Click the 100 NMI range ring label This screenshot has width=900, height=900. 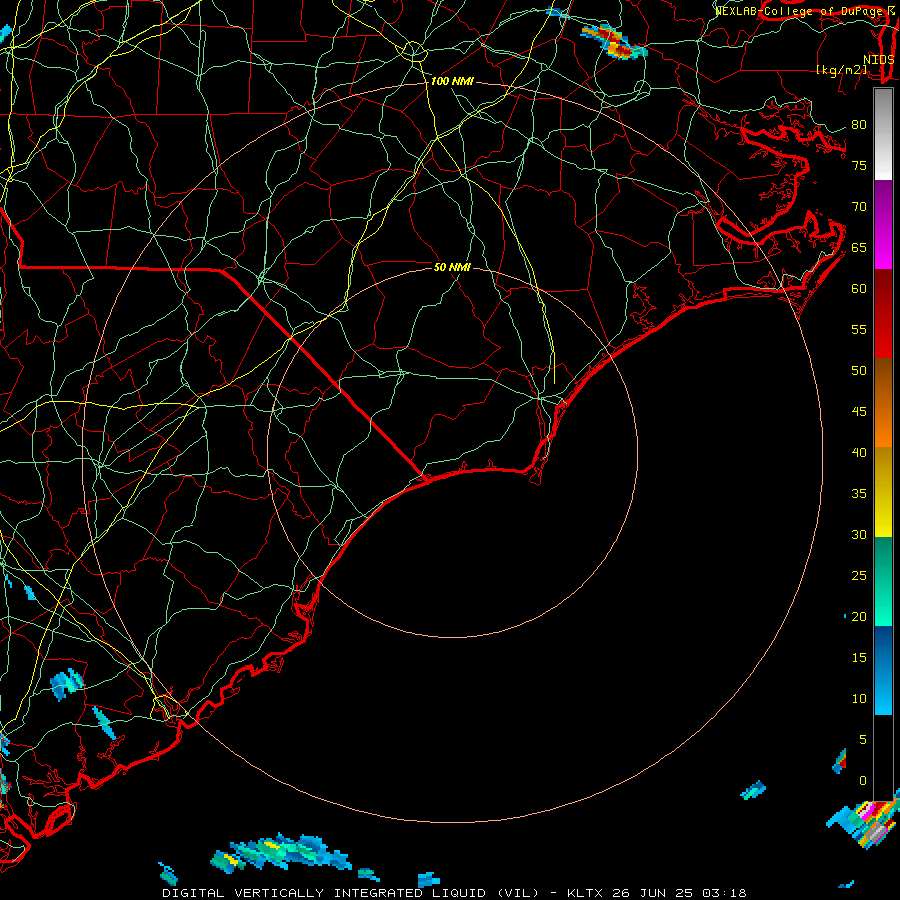[x=452, y=82]
